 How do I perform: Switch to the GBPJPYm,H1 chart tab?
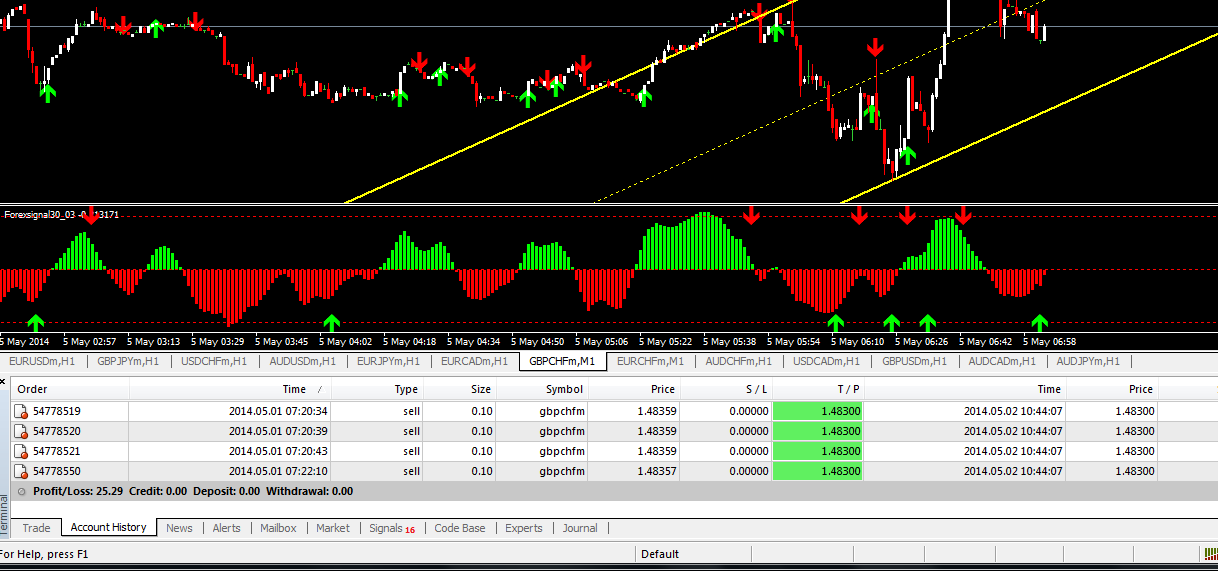point(127,361)
